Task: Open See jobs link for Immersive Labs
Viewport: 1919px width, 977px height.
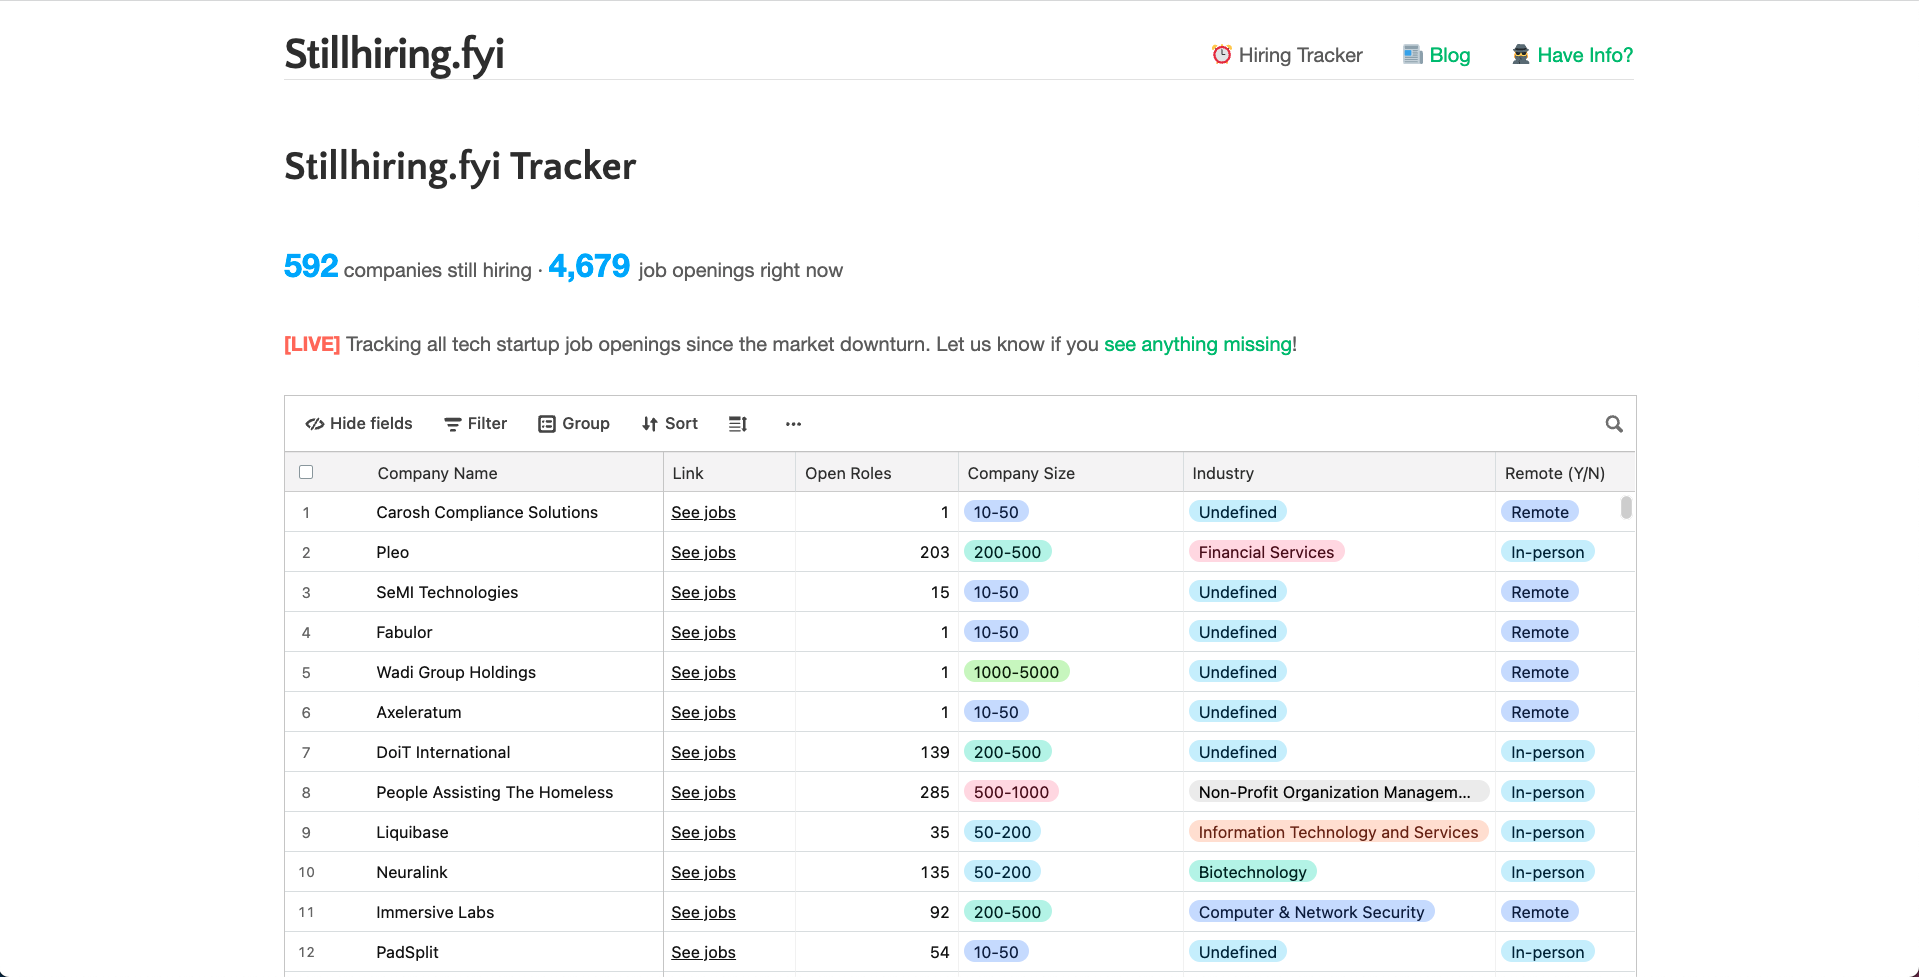Action: tap(703, 912)
